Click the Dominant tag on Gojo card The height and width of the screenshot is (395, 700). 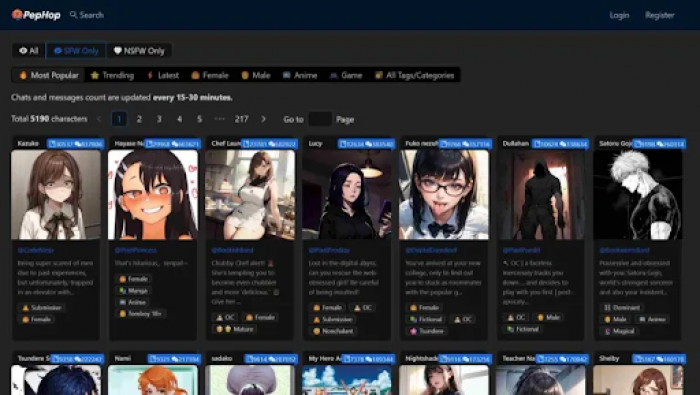[622, 308]
